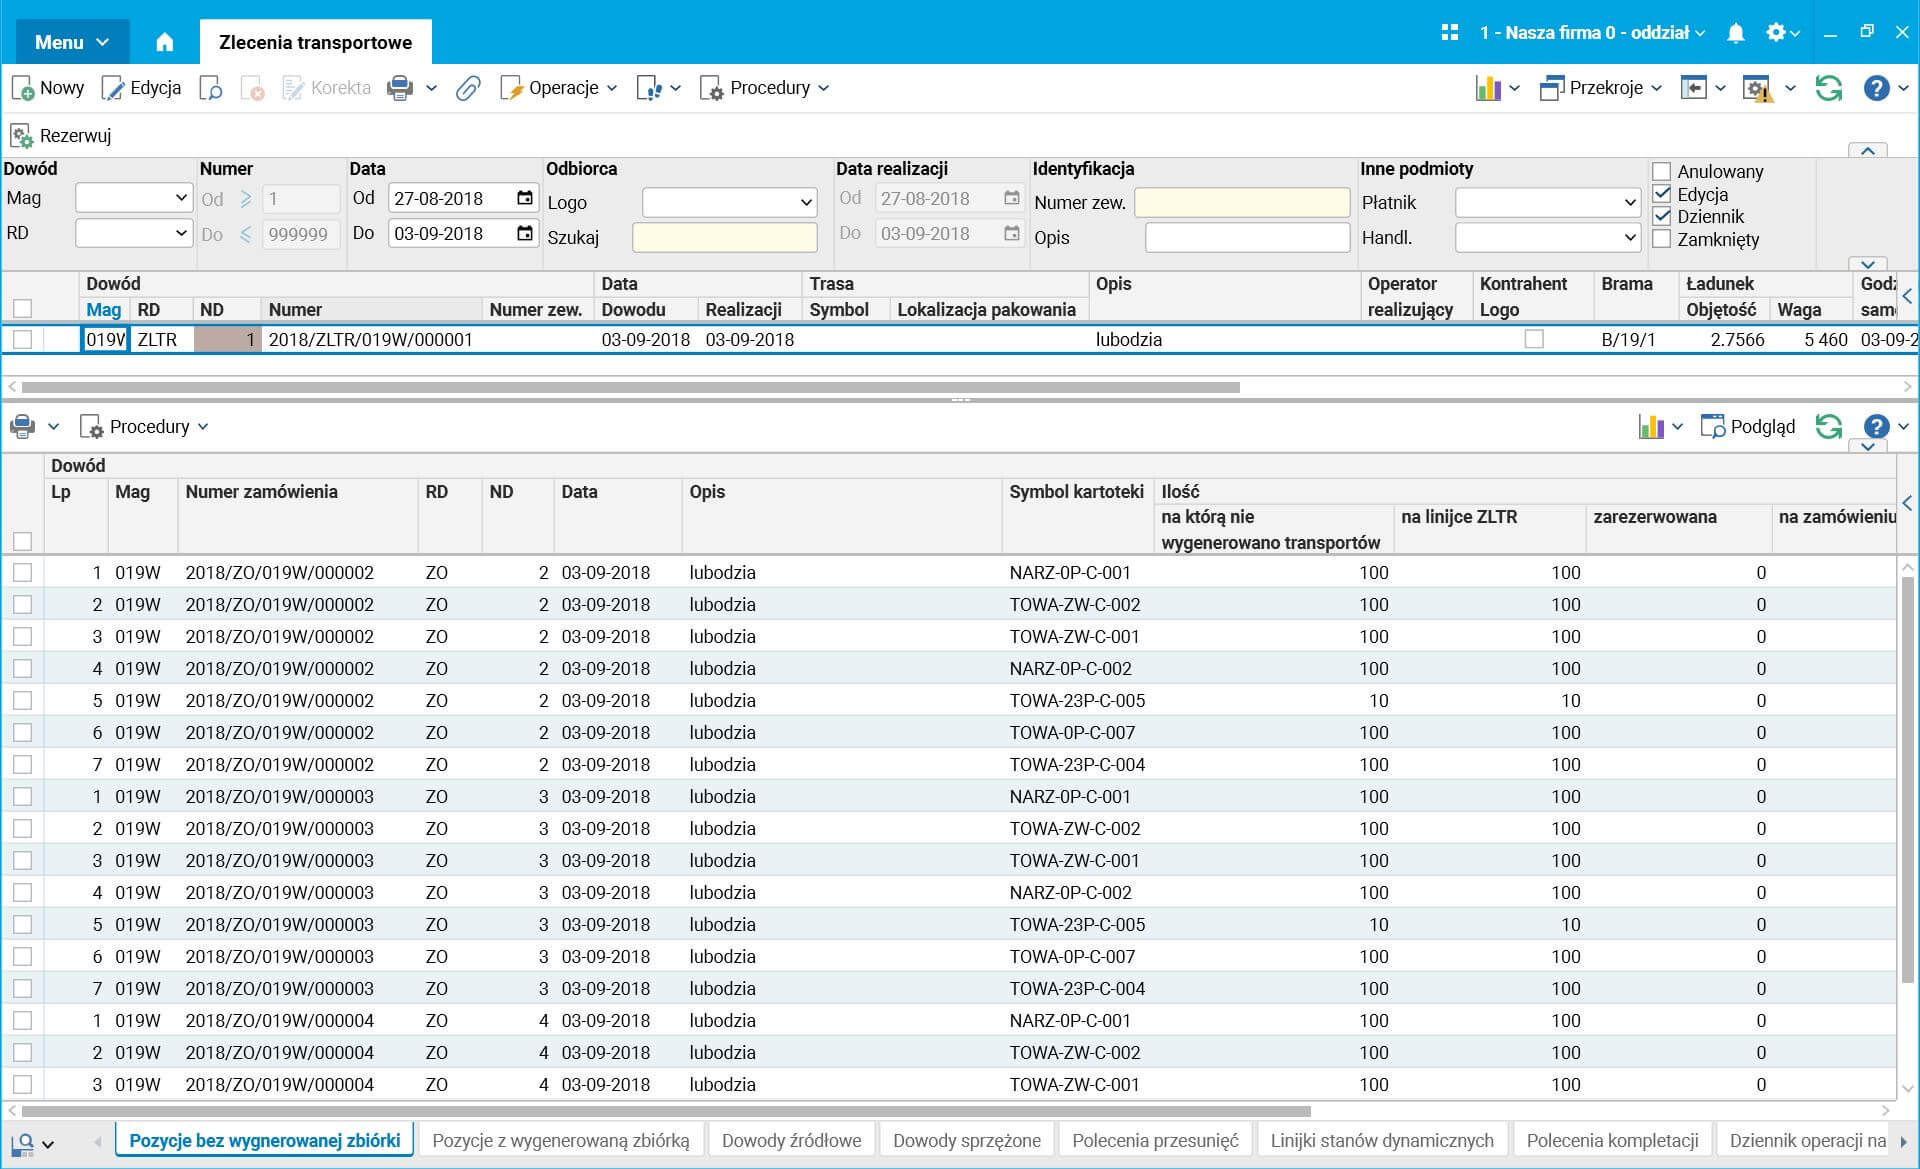This screenshot has height=1169, width=1920.
Task: Click the Szukaj input field
Action: click(x=724, y=237)
